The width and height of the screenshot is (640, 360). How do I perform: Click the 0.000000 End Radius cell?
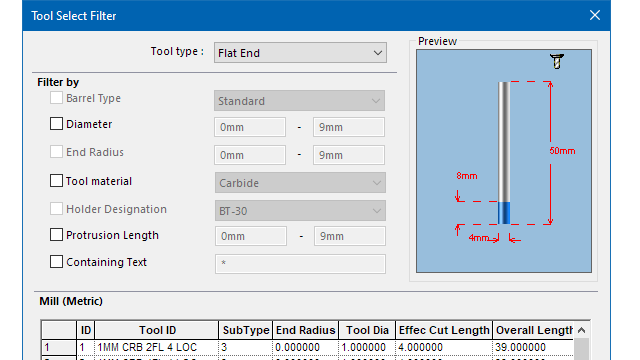(306, 347)
